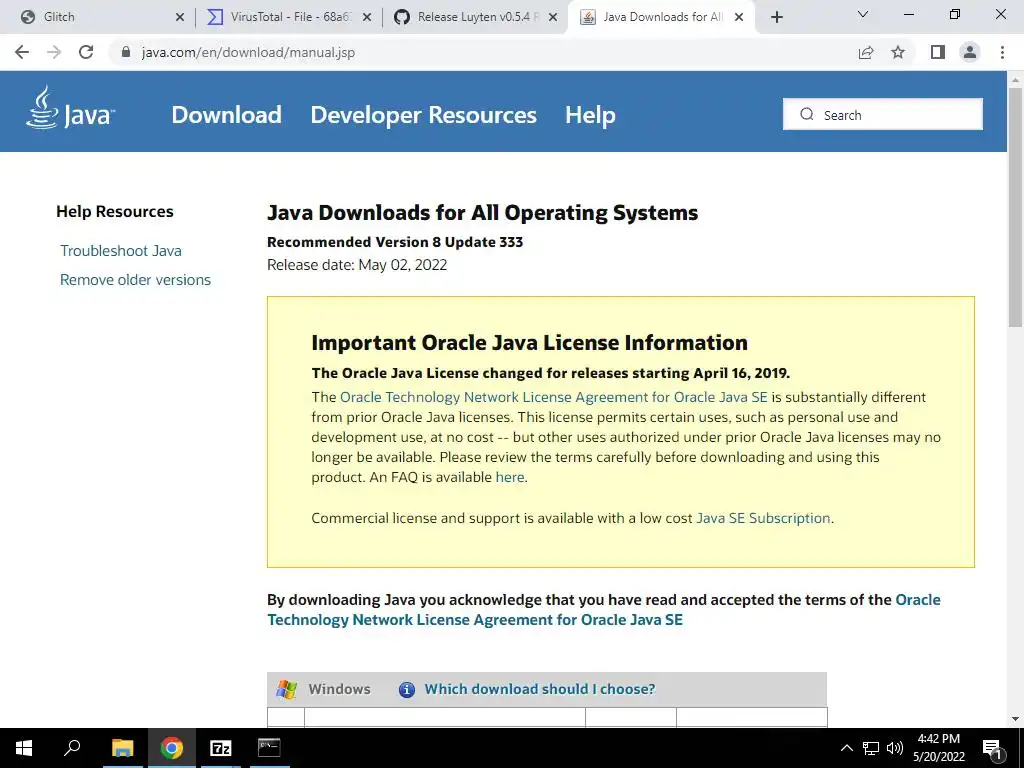Click the Troubleshoot Java link
The height and width of the screenshot is (768, 1024).
tap(121, 251)
